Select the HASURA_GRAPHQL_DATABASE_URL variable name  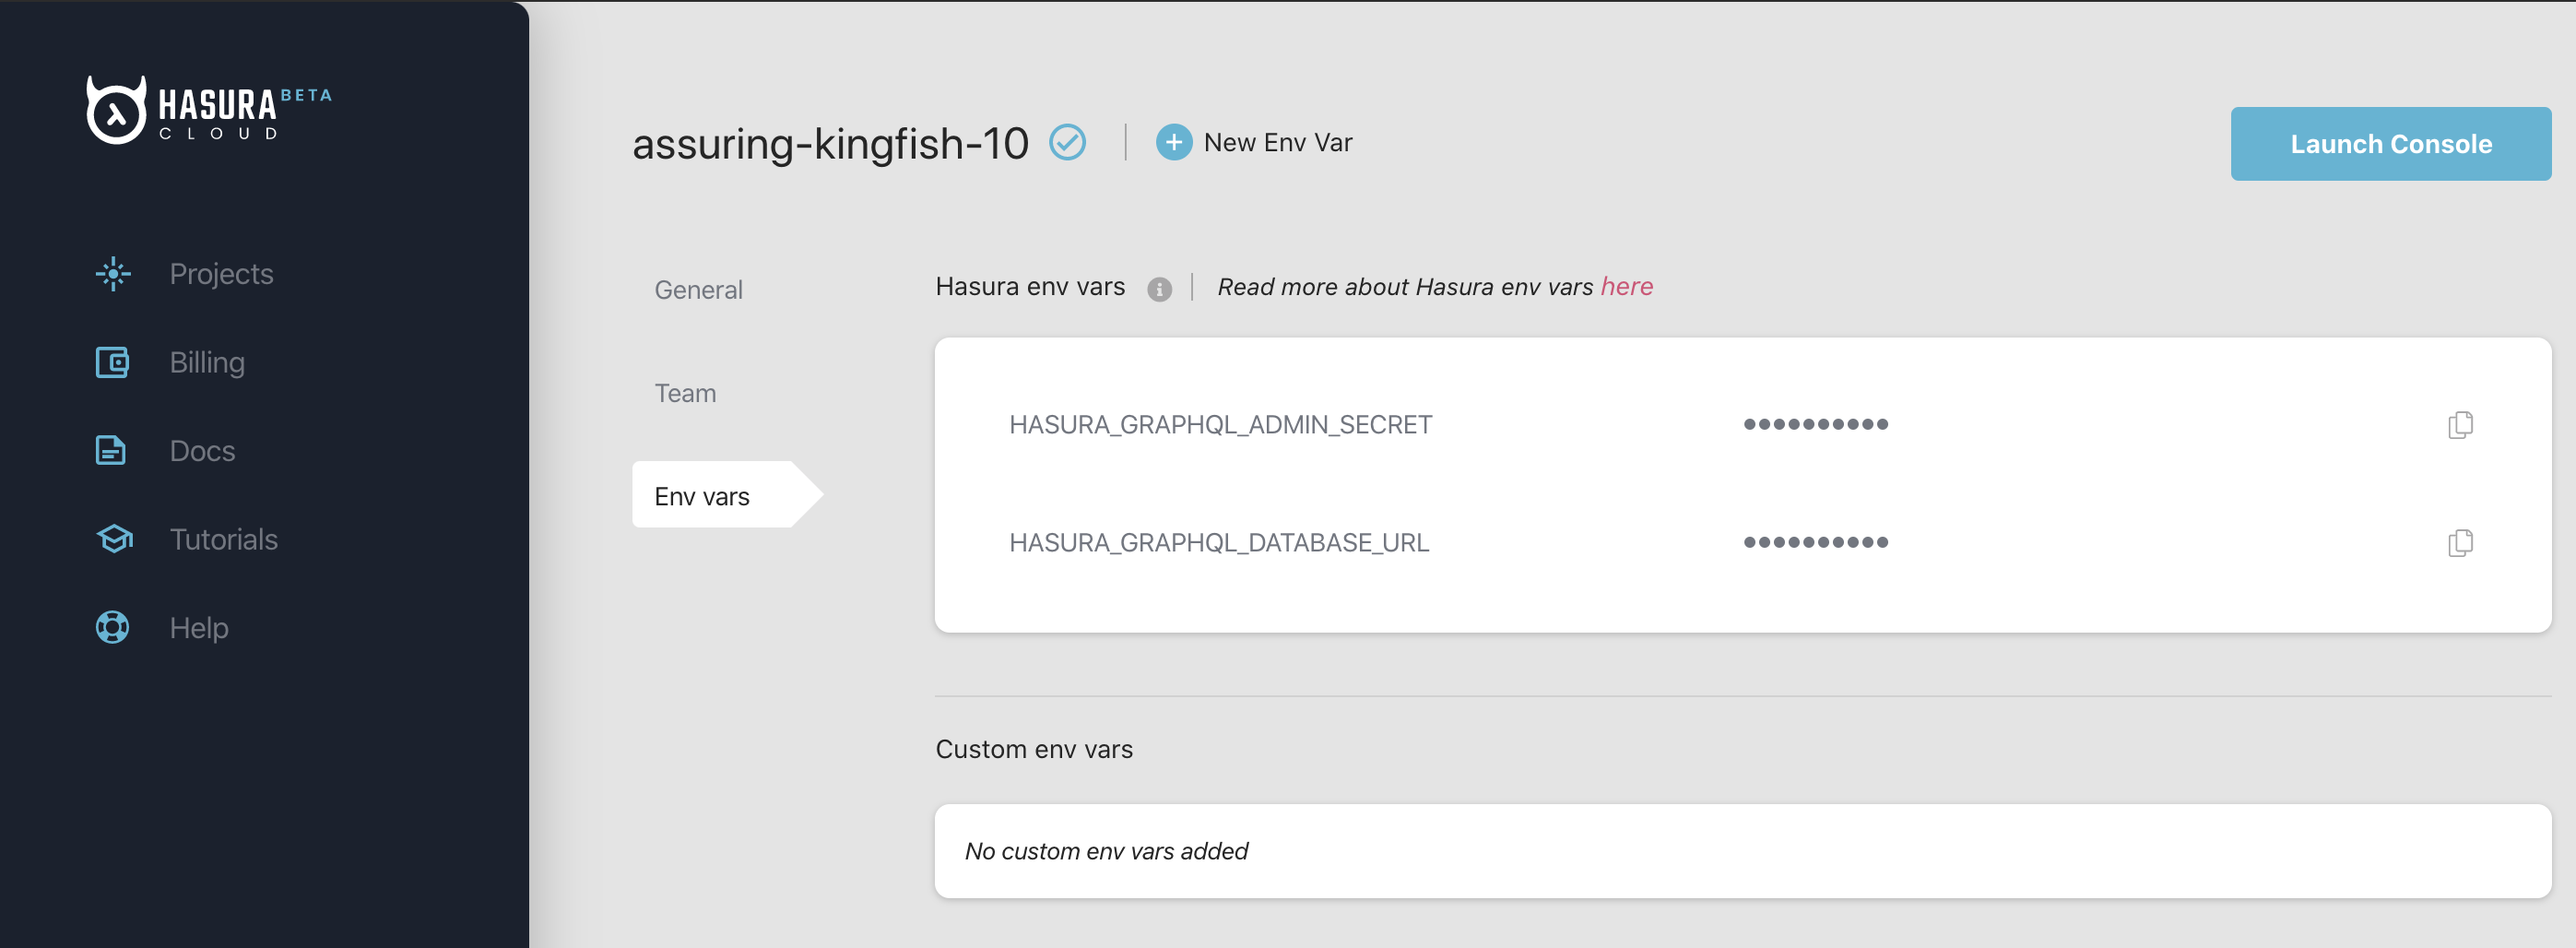pyautogui.click(x=1219, y=543)
